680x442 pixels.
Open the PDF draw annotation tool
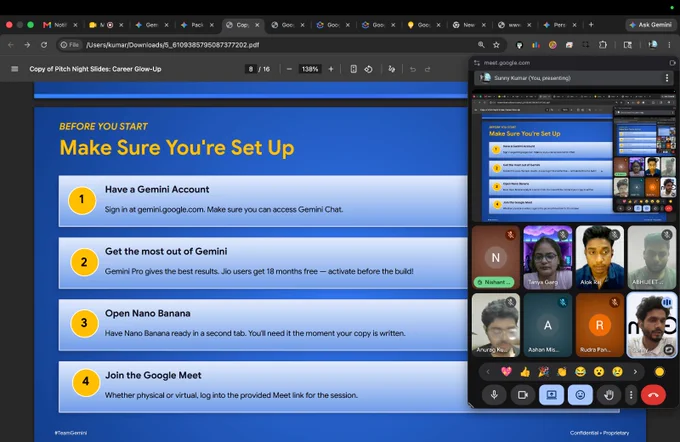392,69
